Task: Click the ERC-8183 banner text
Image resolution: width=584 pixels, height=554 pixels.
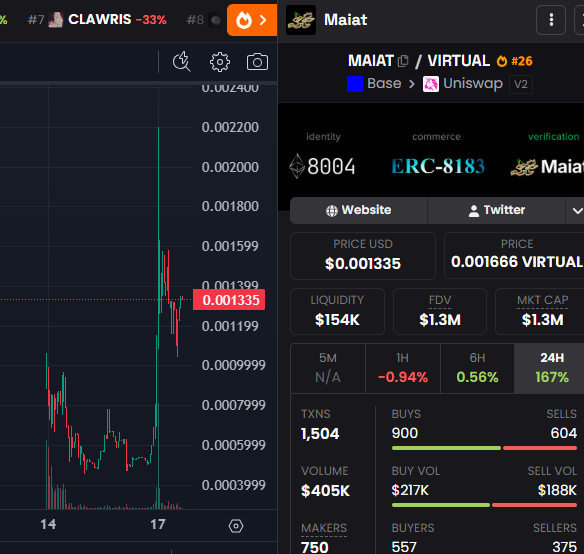Action: [x=438, y=166]
